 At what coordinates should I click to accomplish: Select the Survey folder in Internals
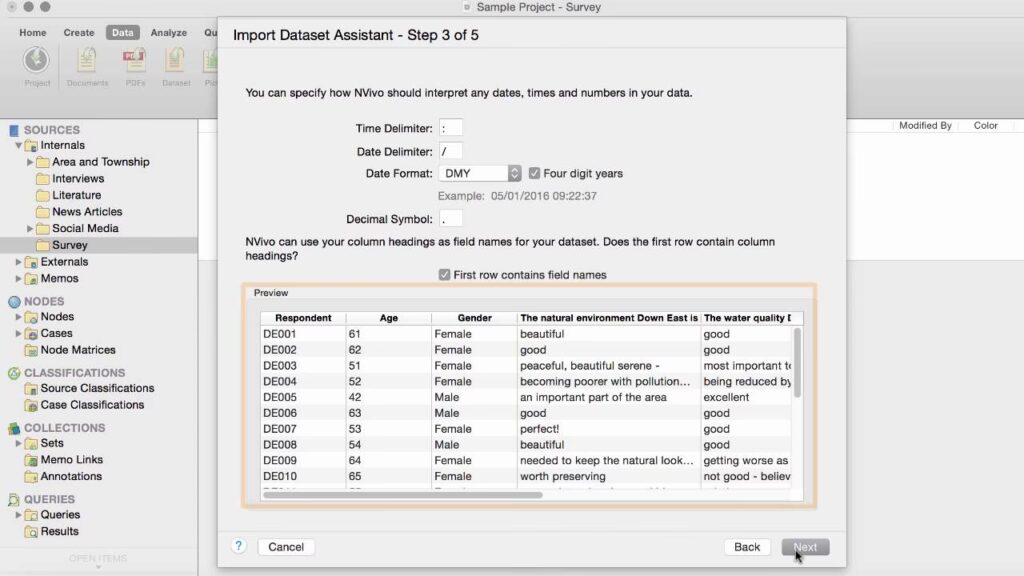pyautogui.click(x=69, y=245)
